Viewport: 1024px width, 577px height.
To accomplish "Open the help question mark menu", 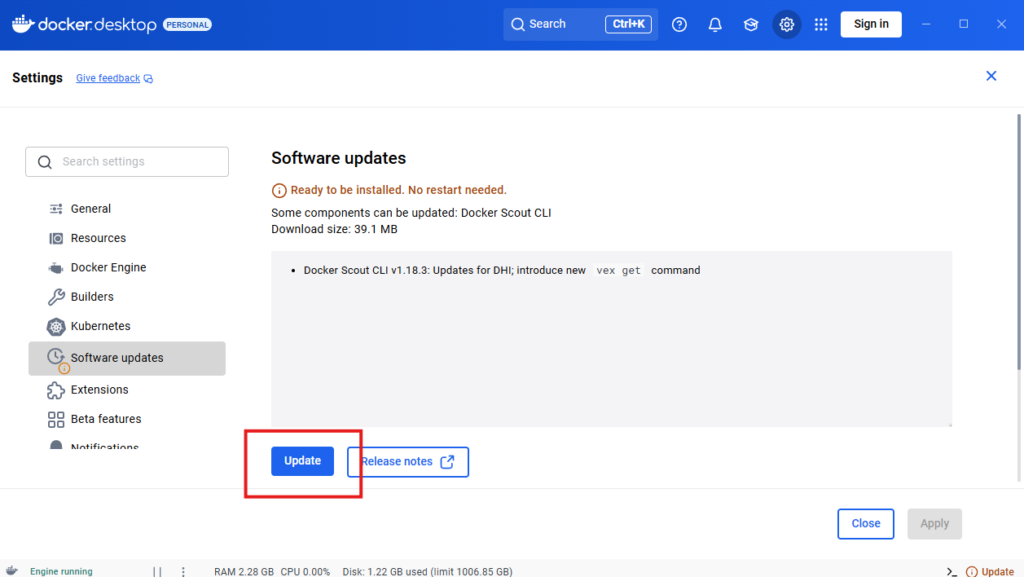I will [679, 24].
